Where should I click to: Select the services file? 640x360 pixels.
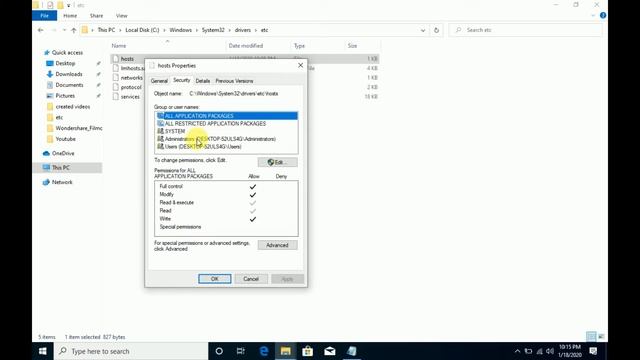[x=130, y=97]
